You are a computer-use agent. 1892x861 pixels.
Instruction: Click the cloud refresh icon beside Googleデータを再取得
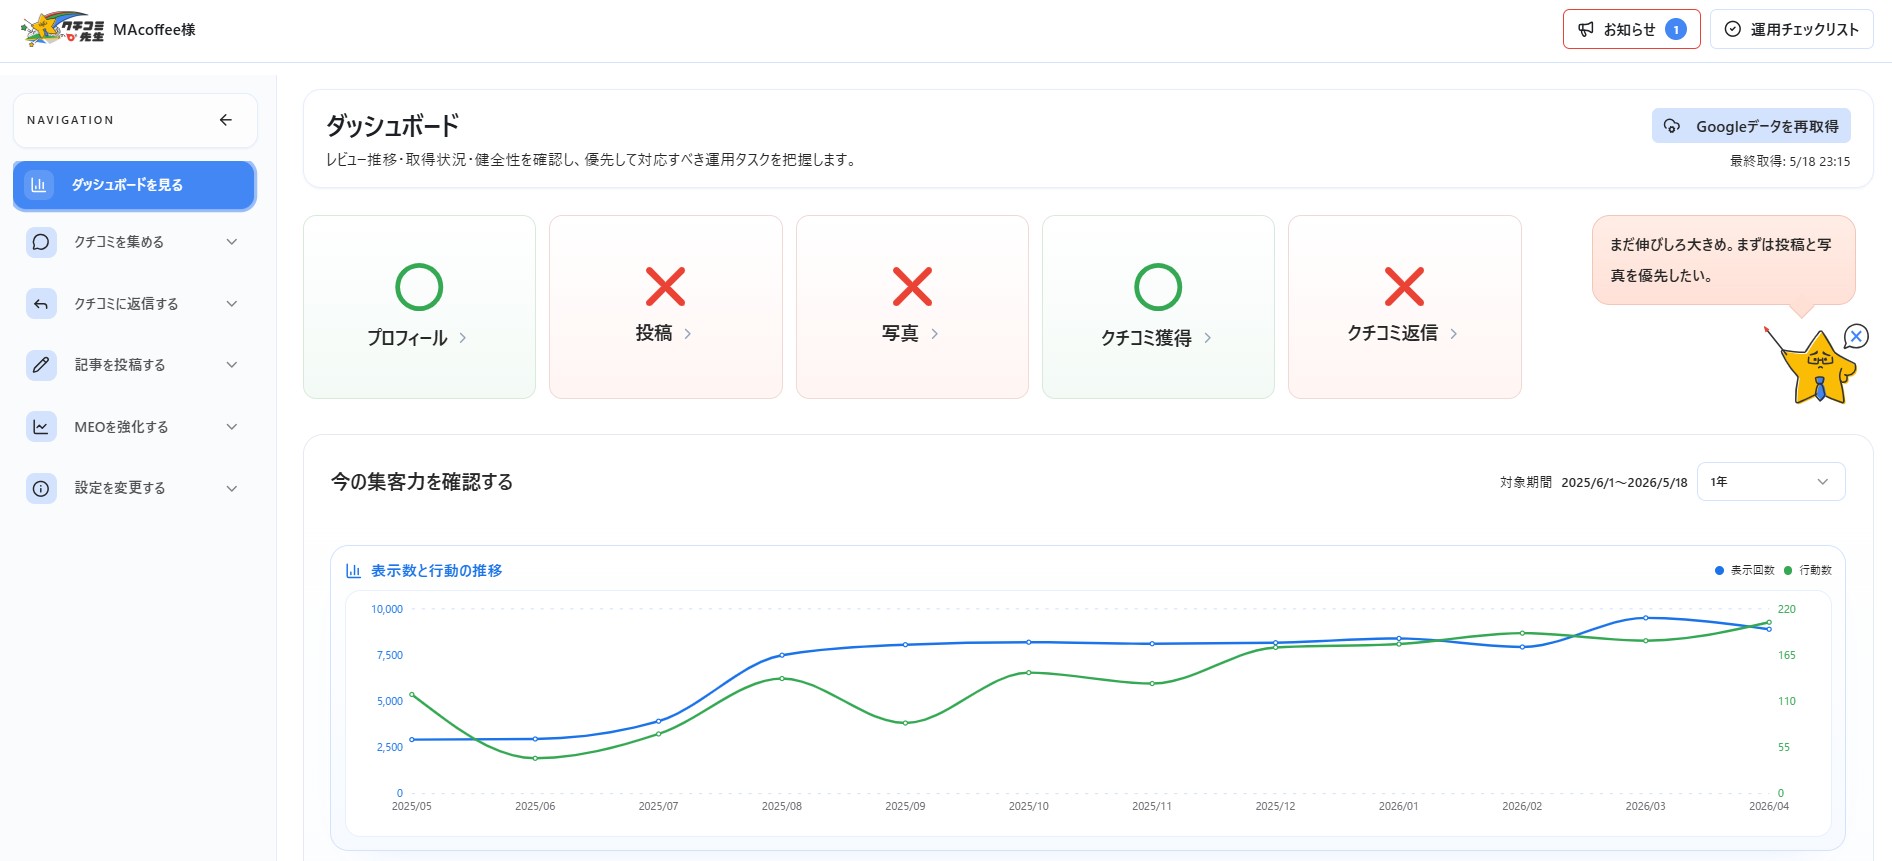point(1672,126)
